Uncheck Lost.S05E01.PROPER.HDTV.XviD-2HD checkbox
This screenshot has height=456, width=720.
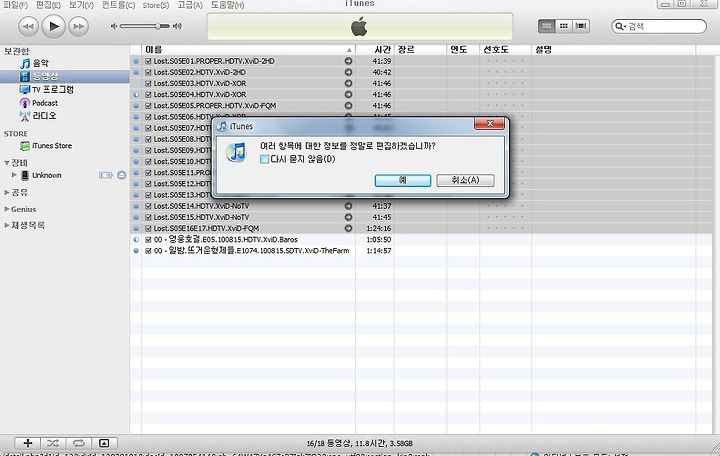(x=148, y=61)
